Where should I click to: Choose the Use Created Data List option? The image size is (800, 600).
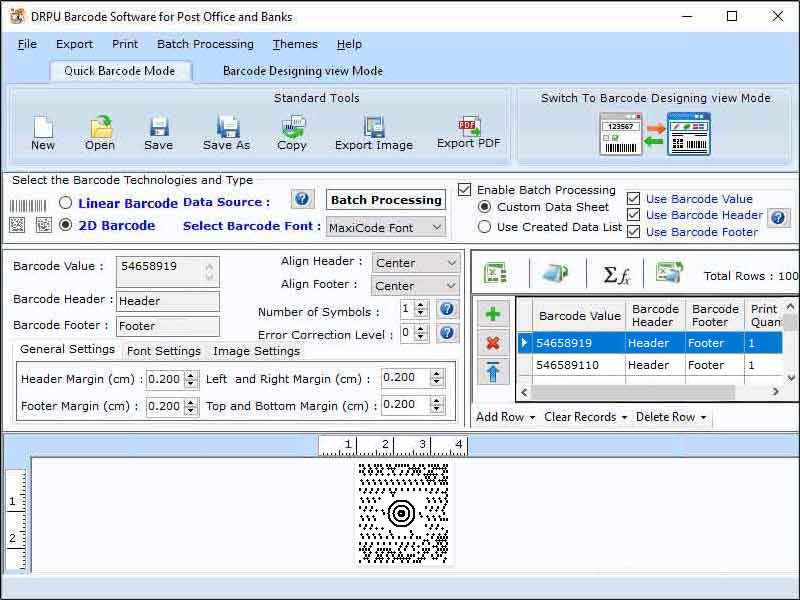pyautogui.click(x=487, y=227)
